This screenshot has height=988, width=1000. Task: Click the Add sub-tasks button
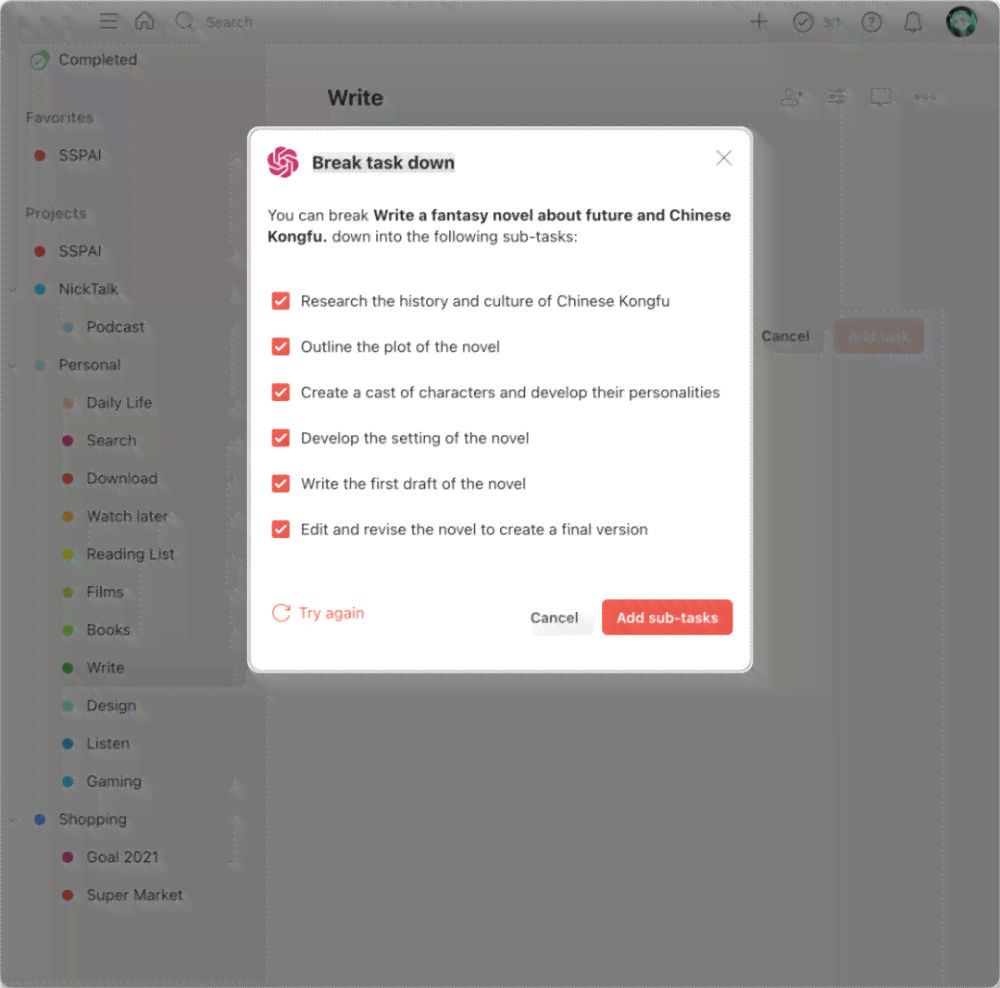click(667, 617)
